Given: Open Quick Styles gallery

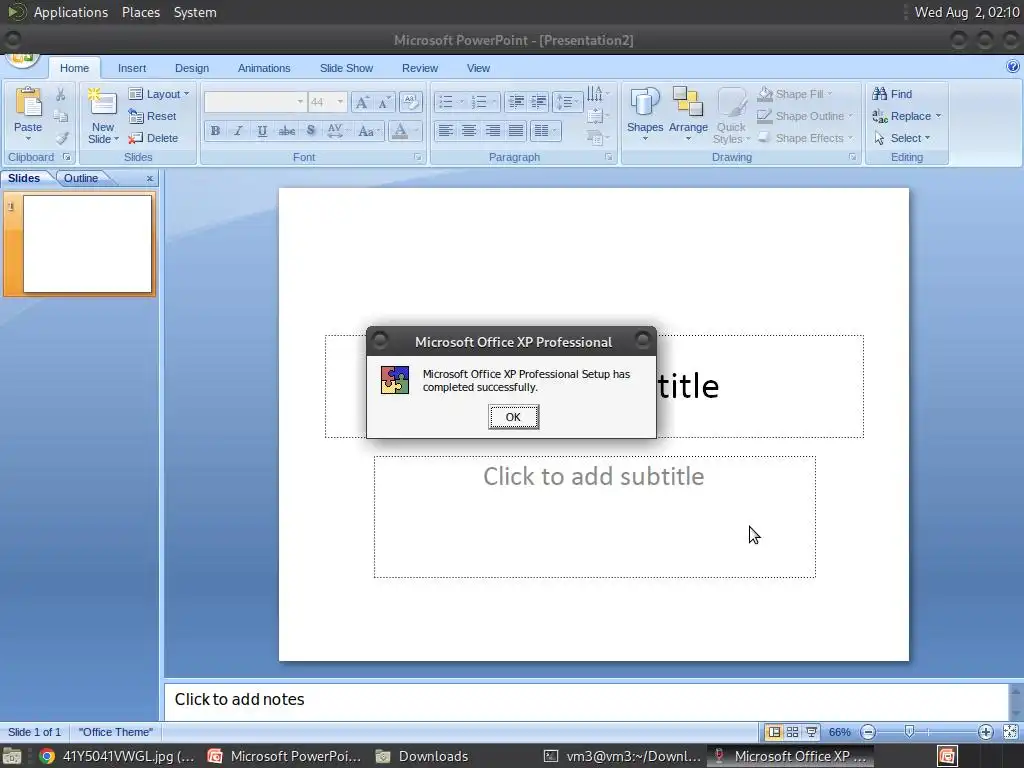Looking at the screenshot, I should point(731,116).
